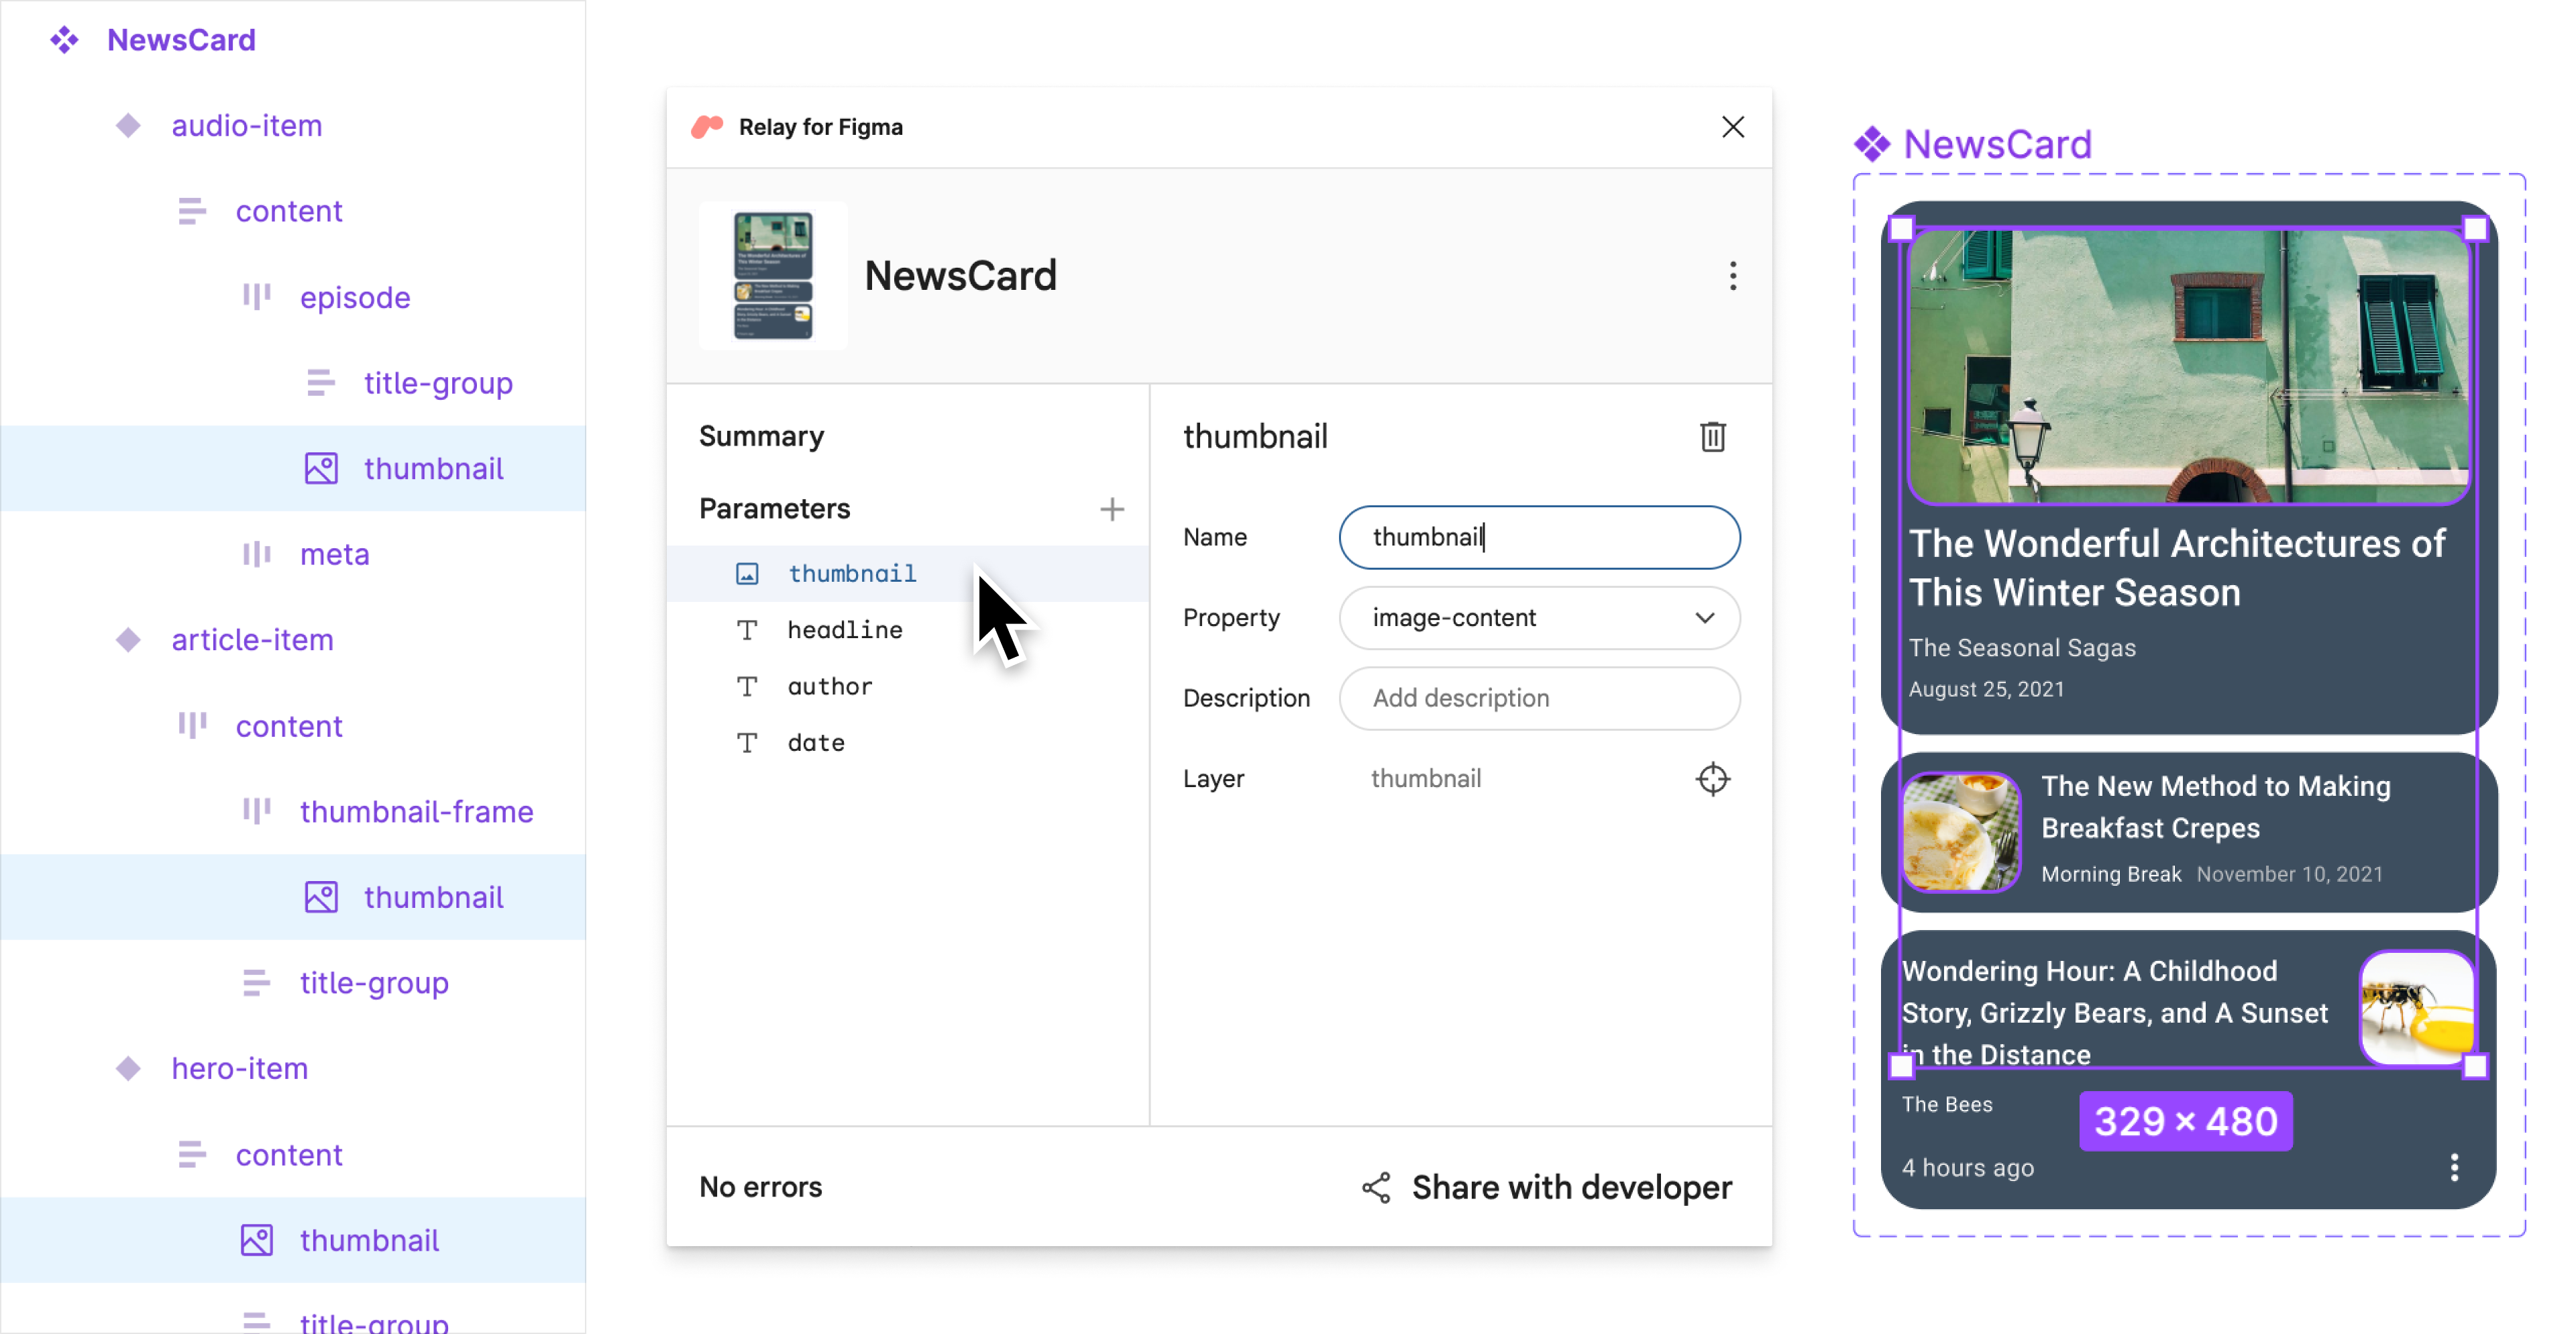The width and height of the screenshot is (2576, 1334).
Task: Click the more options kebab menu icon
Action: click(1733, 276)
